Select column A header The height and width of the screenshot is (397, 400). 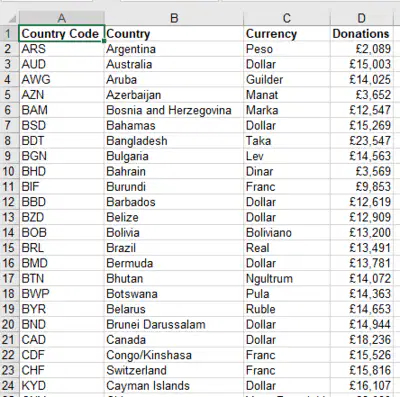tap(62, 18)
